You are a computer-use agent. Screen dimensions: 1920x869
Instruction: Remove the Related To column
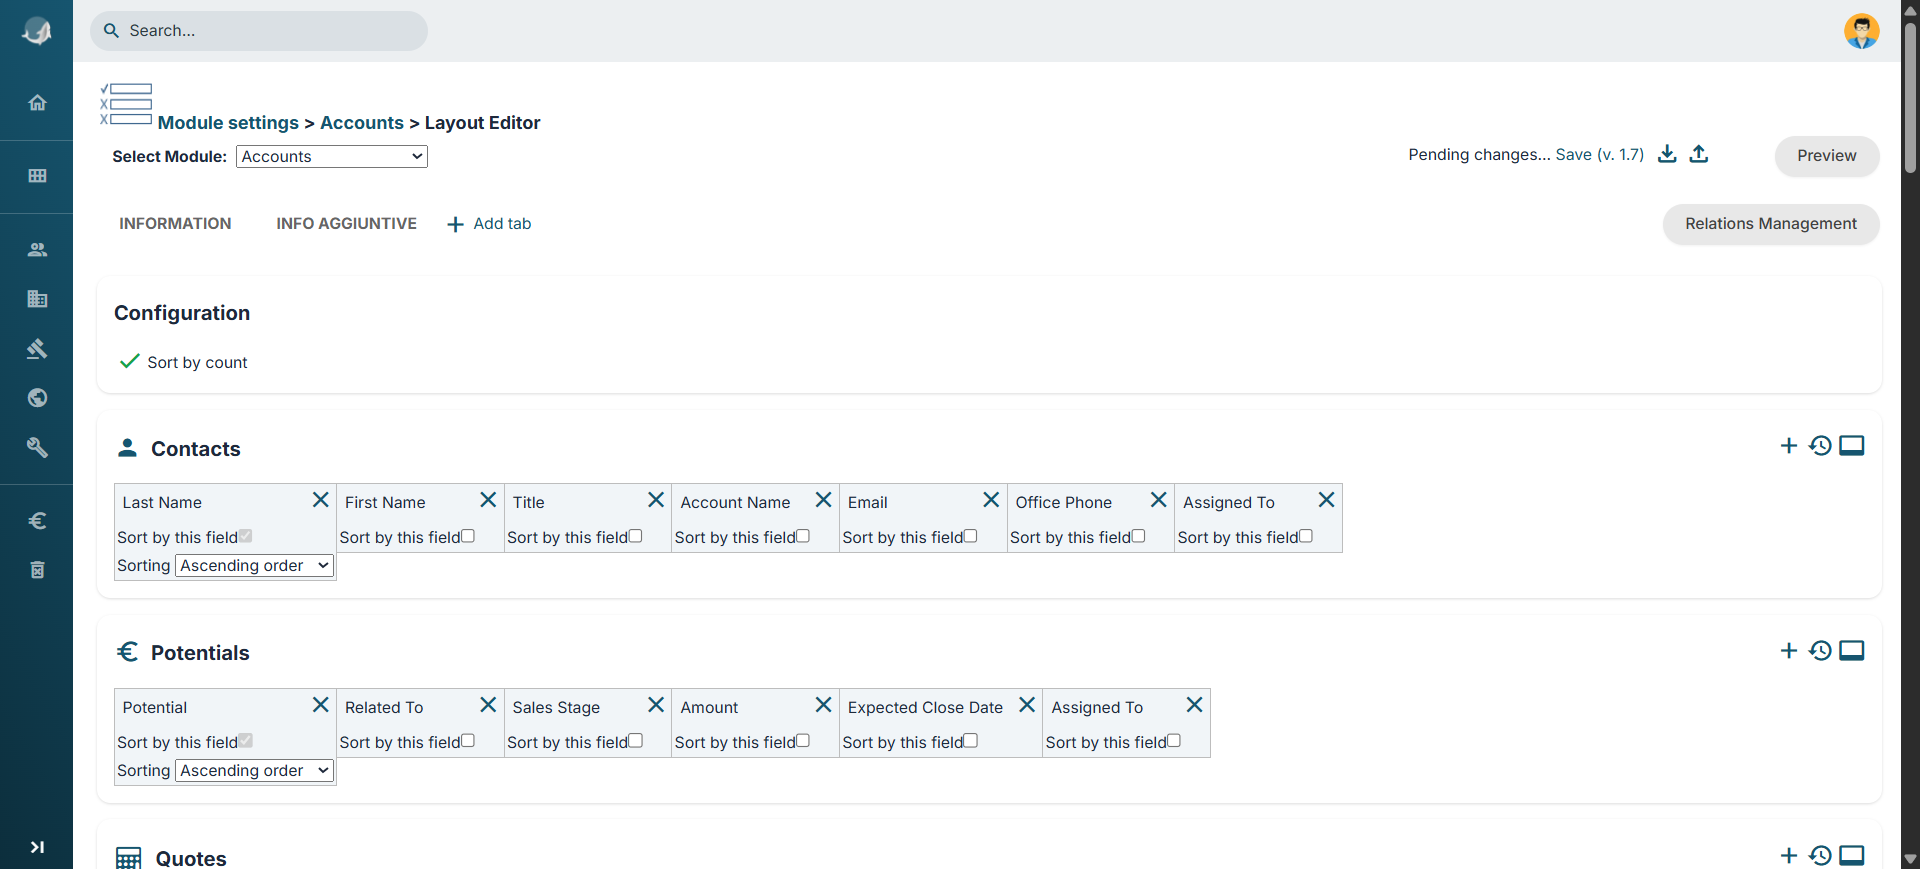click(488, 705)
